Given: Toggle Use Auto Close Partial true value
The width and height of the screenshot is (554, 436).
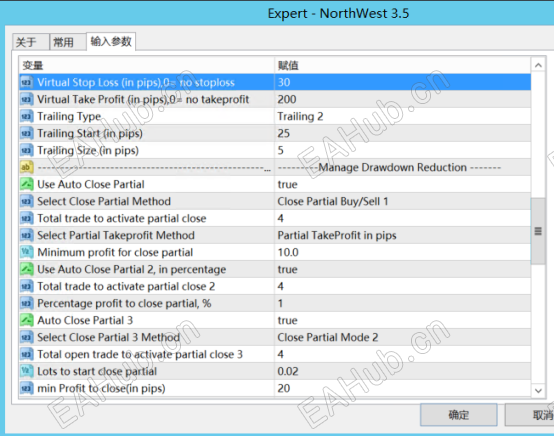Looking at the screenshot, I should [403, 184].
